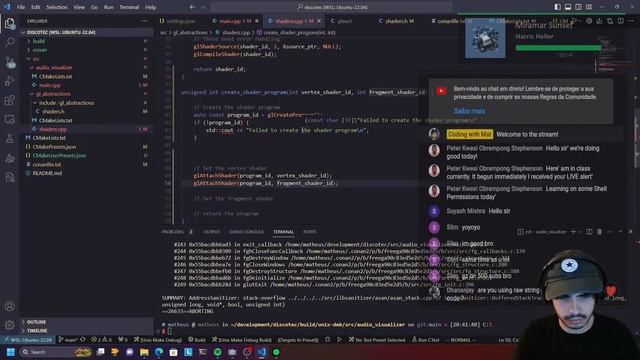The image size is (640, 360).
Task: Collapse include/gl_abstractions folder
Action: pyautogui.click(x=66, y=103)
